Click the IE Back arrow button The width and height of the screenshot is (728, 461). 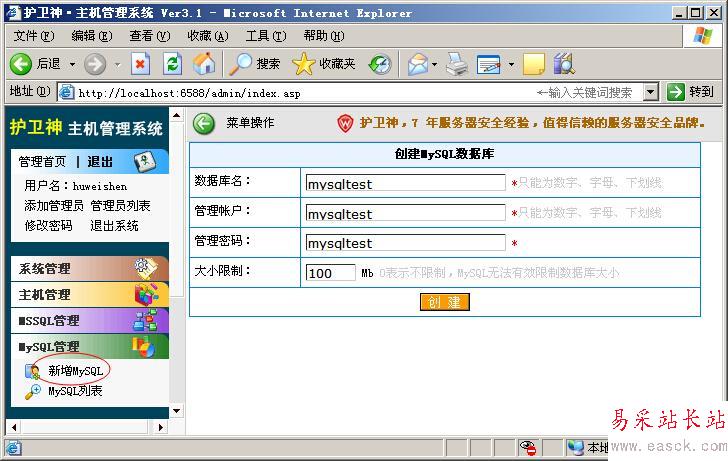point(20,64)
